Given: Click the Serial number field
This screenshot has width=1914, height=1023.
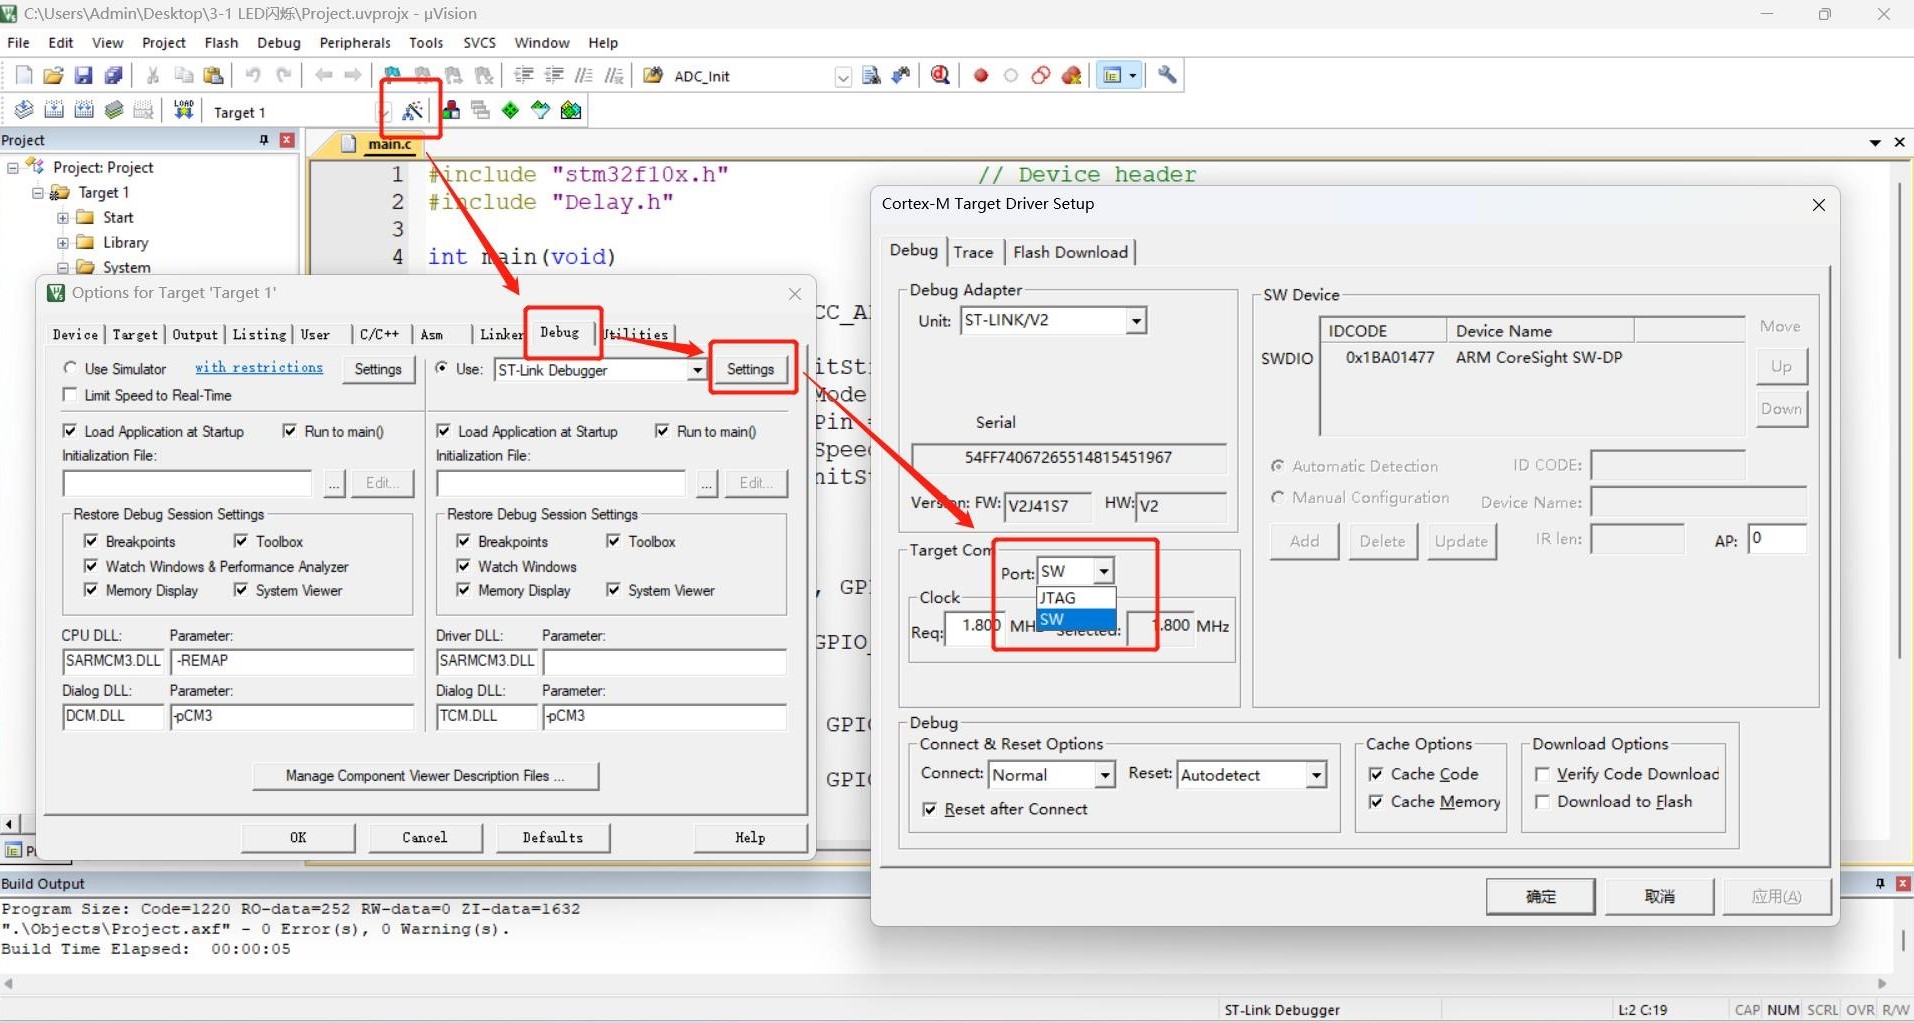Looking at the screenshot, I should [x=1068, y=458].
